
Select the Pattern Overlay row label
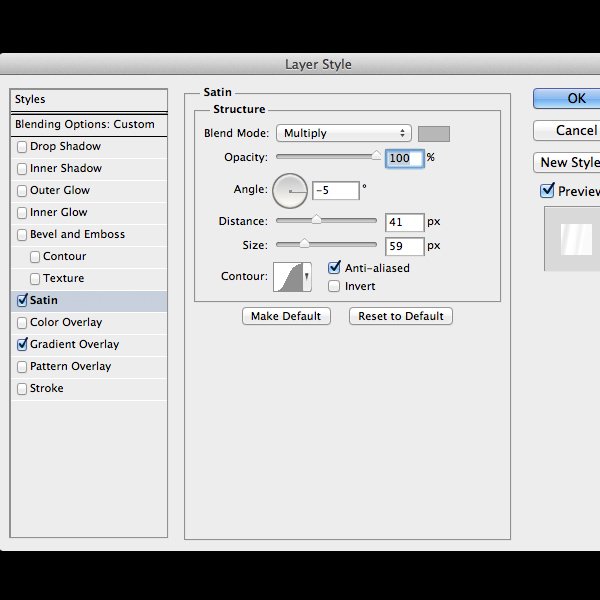coord(71,366)
